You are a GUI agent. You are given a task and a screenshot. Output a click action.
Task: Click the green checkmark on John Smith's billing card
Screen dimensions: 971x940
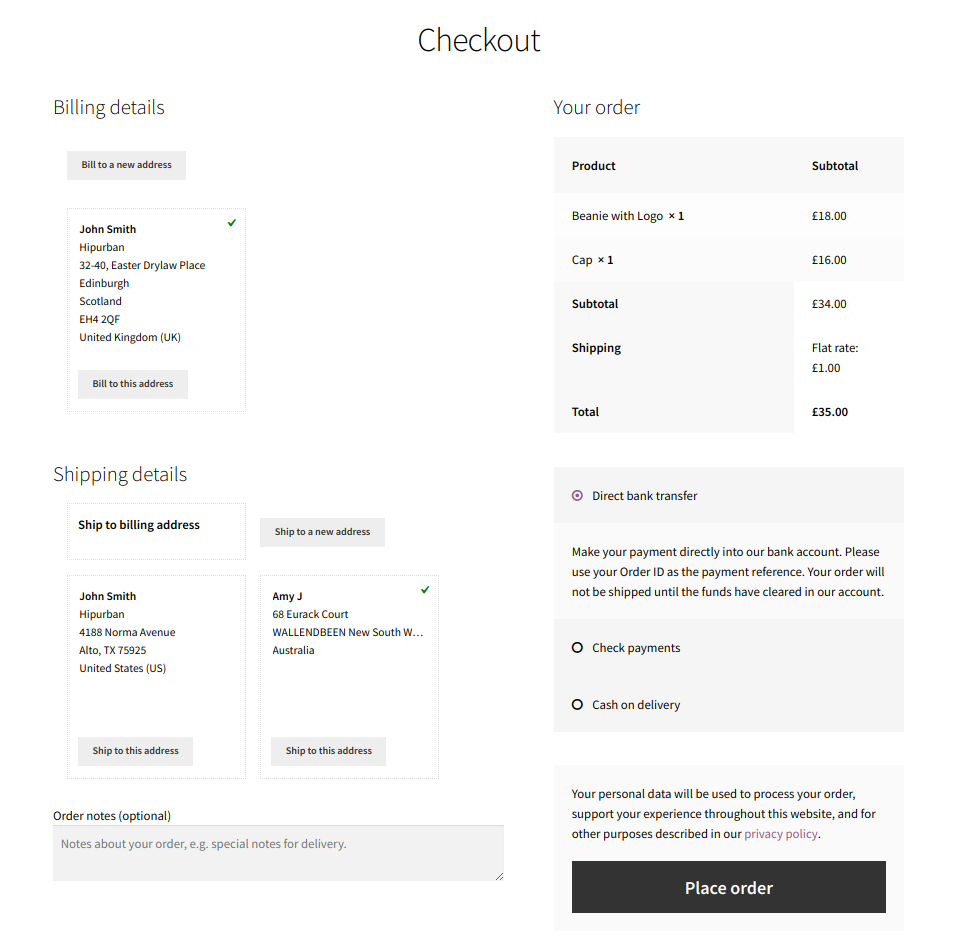pyautogui.click(x=231, y=222)
